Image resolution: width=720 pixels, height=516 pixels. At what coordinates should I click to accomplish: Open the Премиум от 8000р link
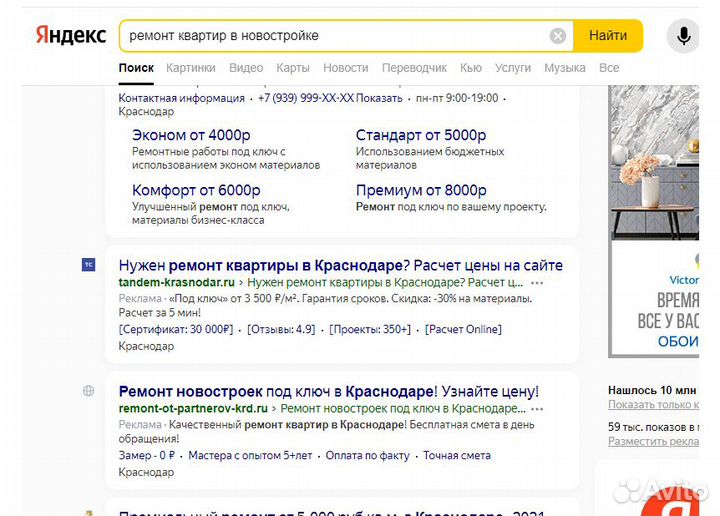[x=421, y=190]
